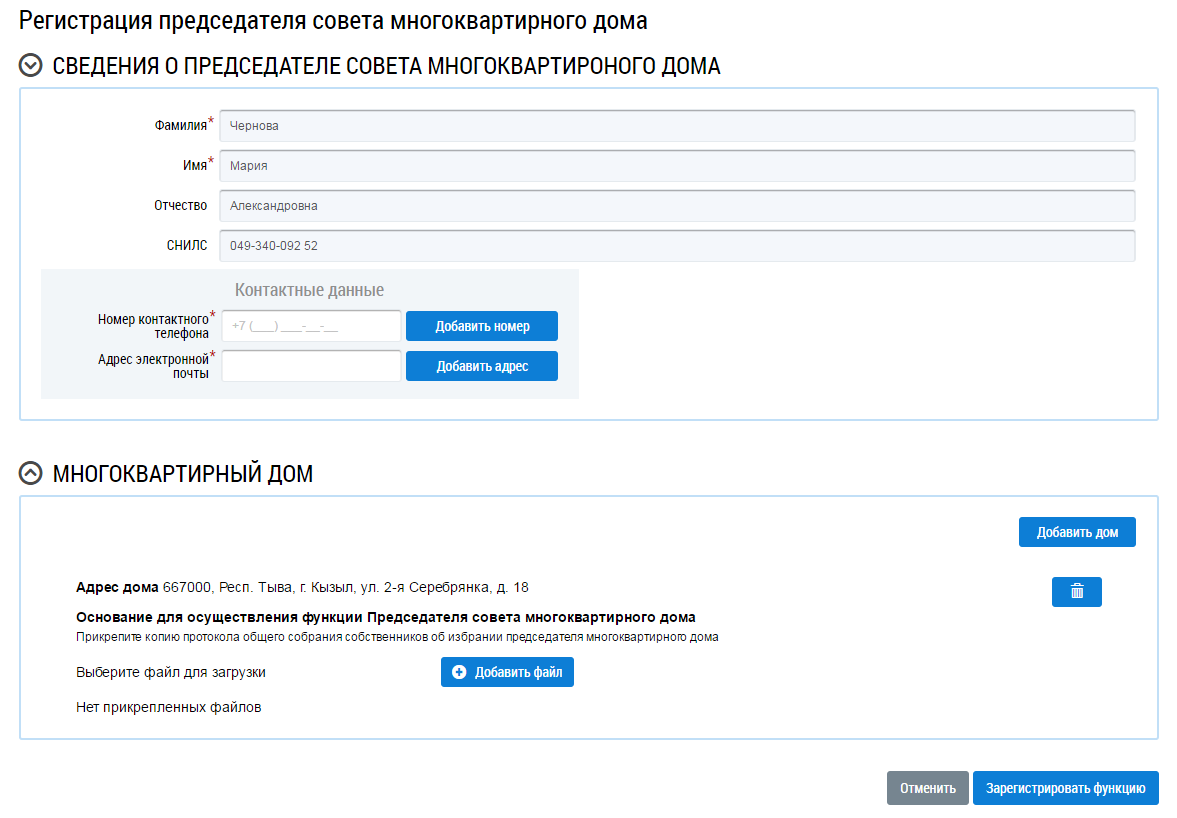This screenshot has width=1177, height=818.
Task: Click the Контактные данные subheading
Action: point(309,290)
